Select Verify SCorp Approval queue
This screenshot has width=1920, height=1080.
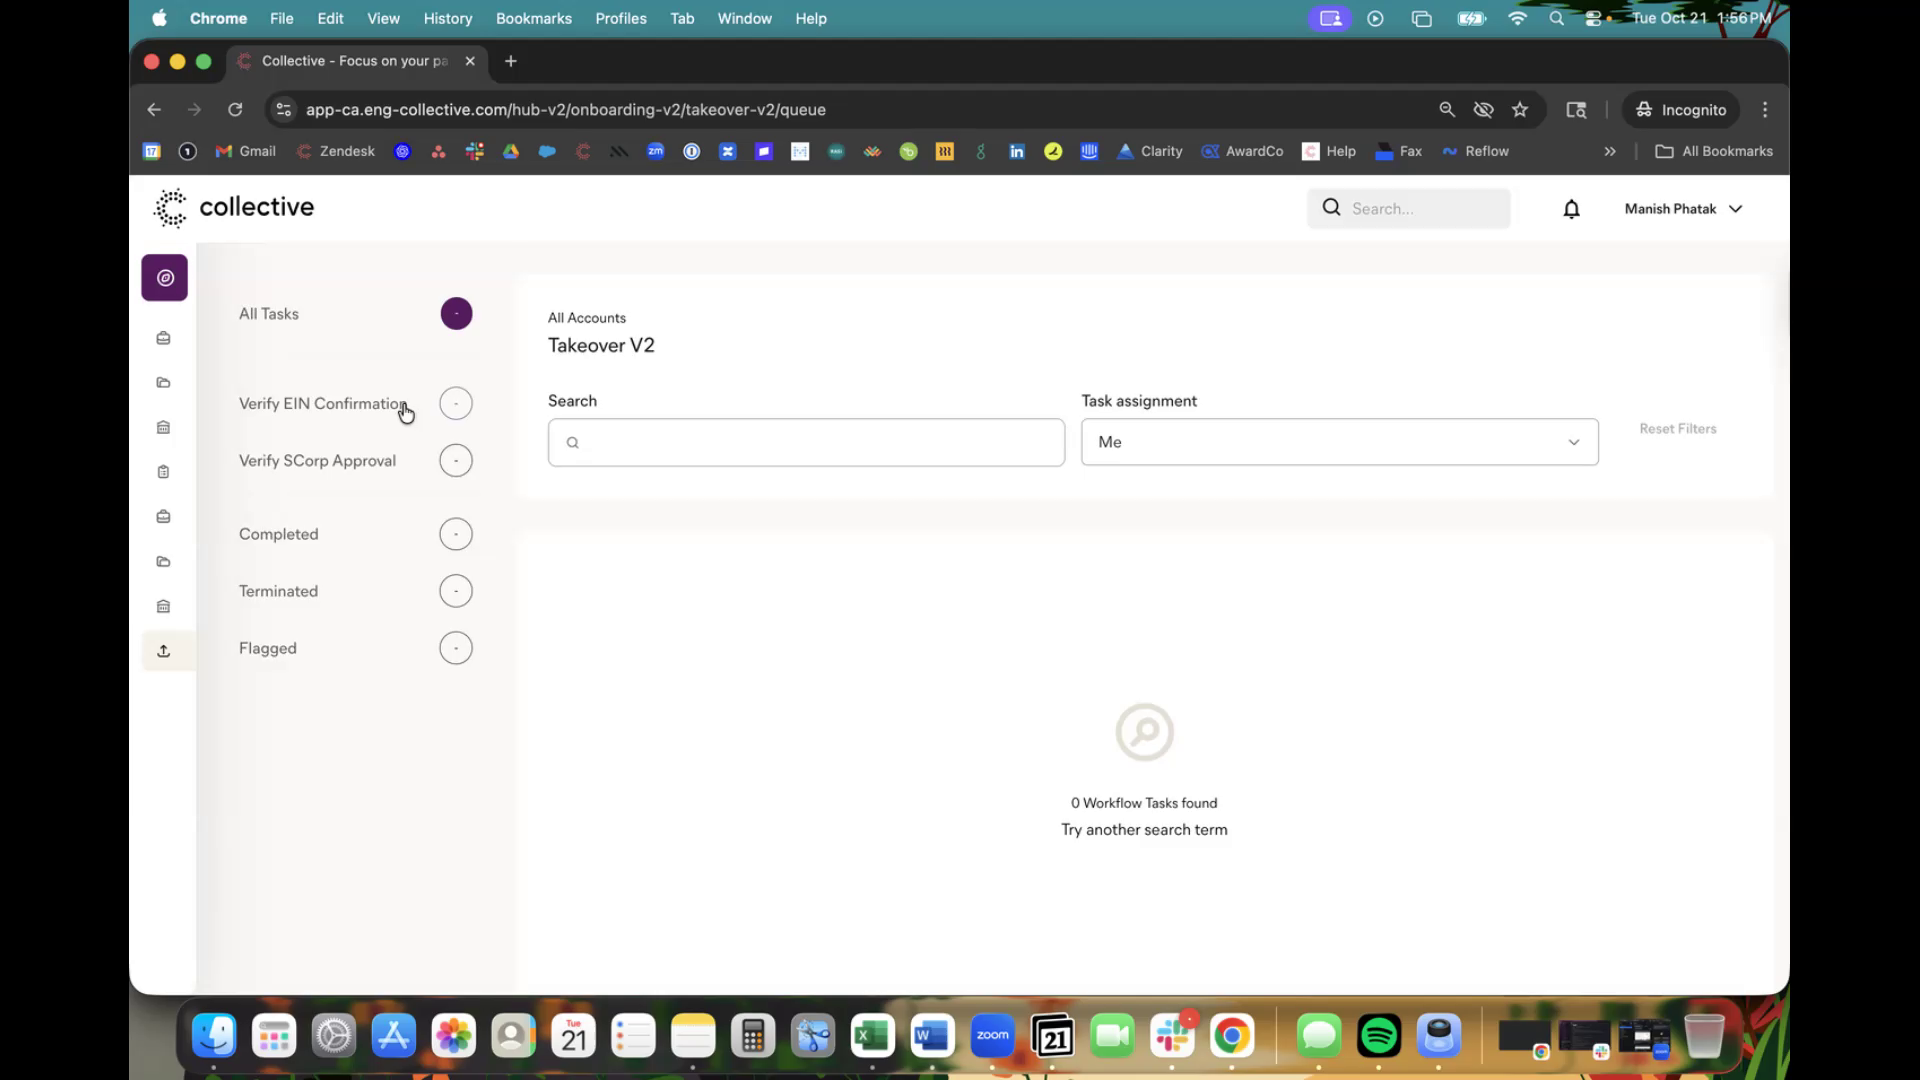click(317, 461)
